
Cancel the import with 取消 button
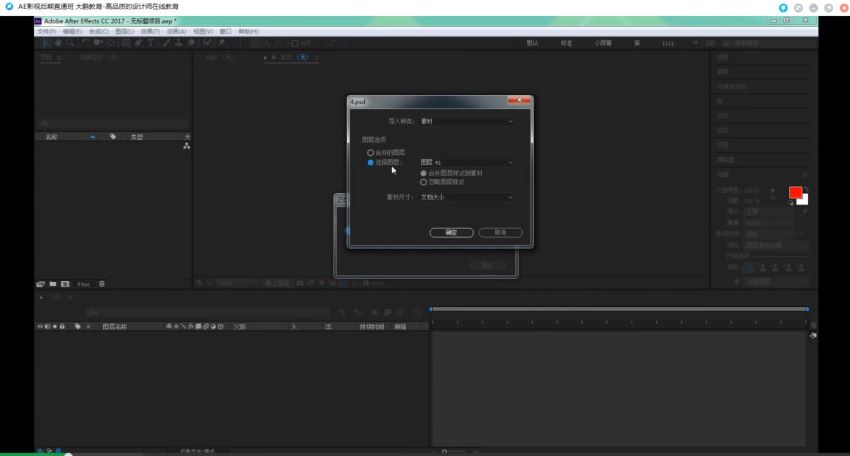click(500, 233)
